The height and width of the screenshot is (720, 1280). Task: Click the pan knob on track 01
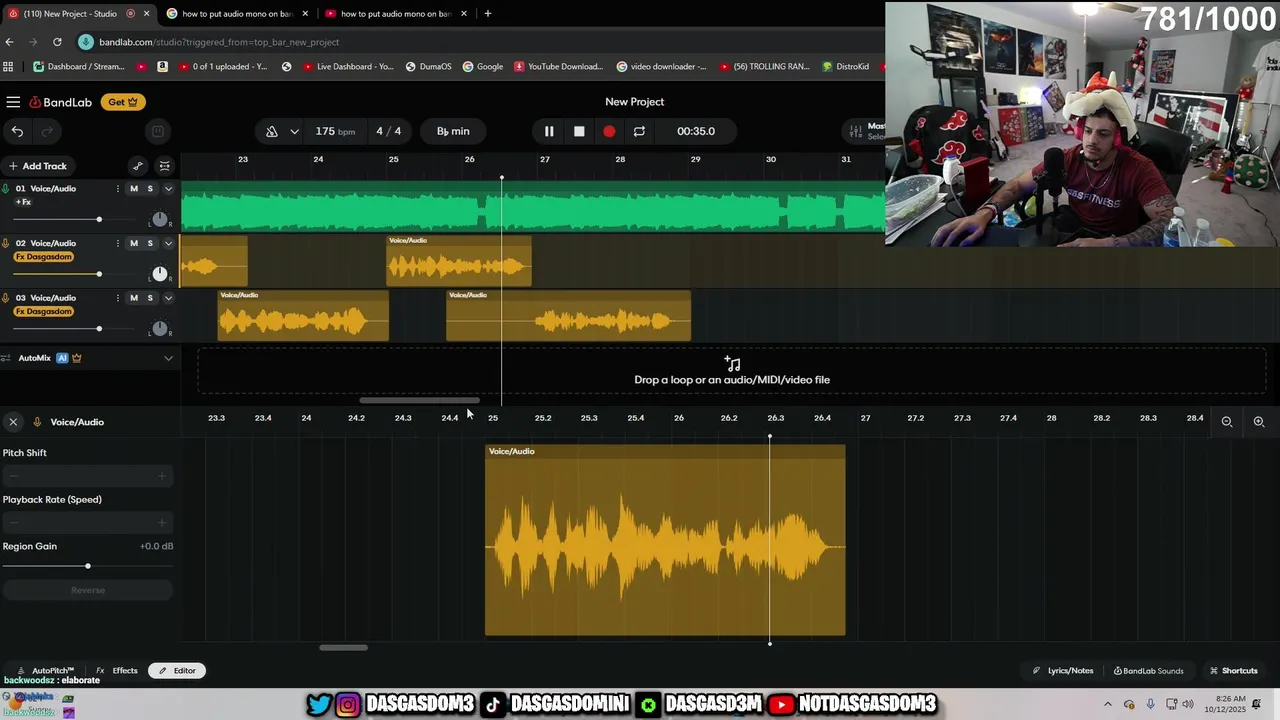(159, 219)
